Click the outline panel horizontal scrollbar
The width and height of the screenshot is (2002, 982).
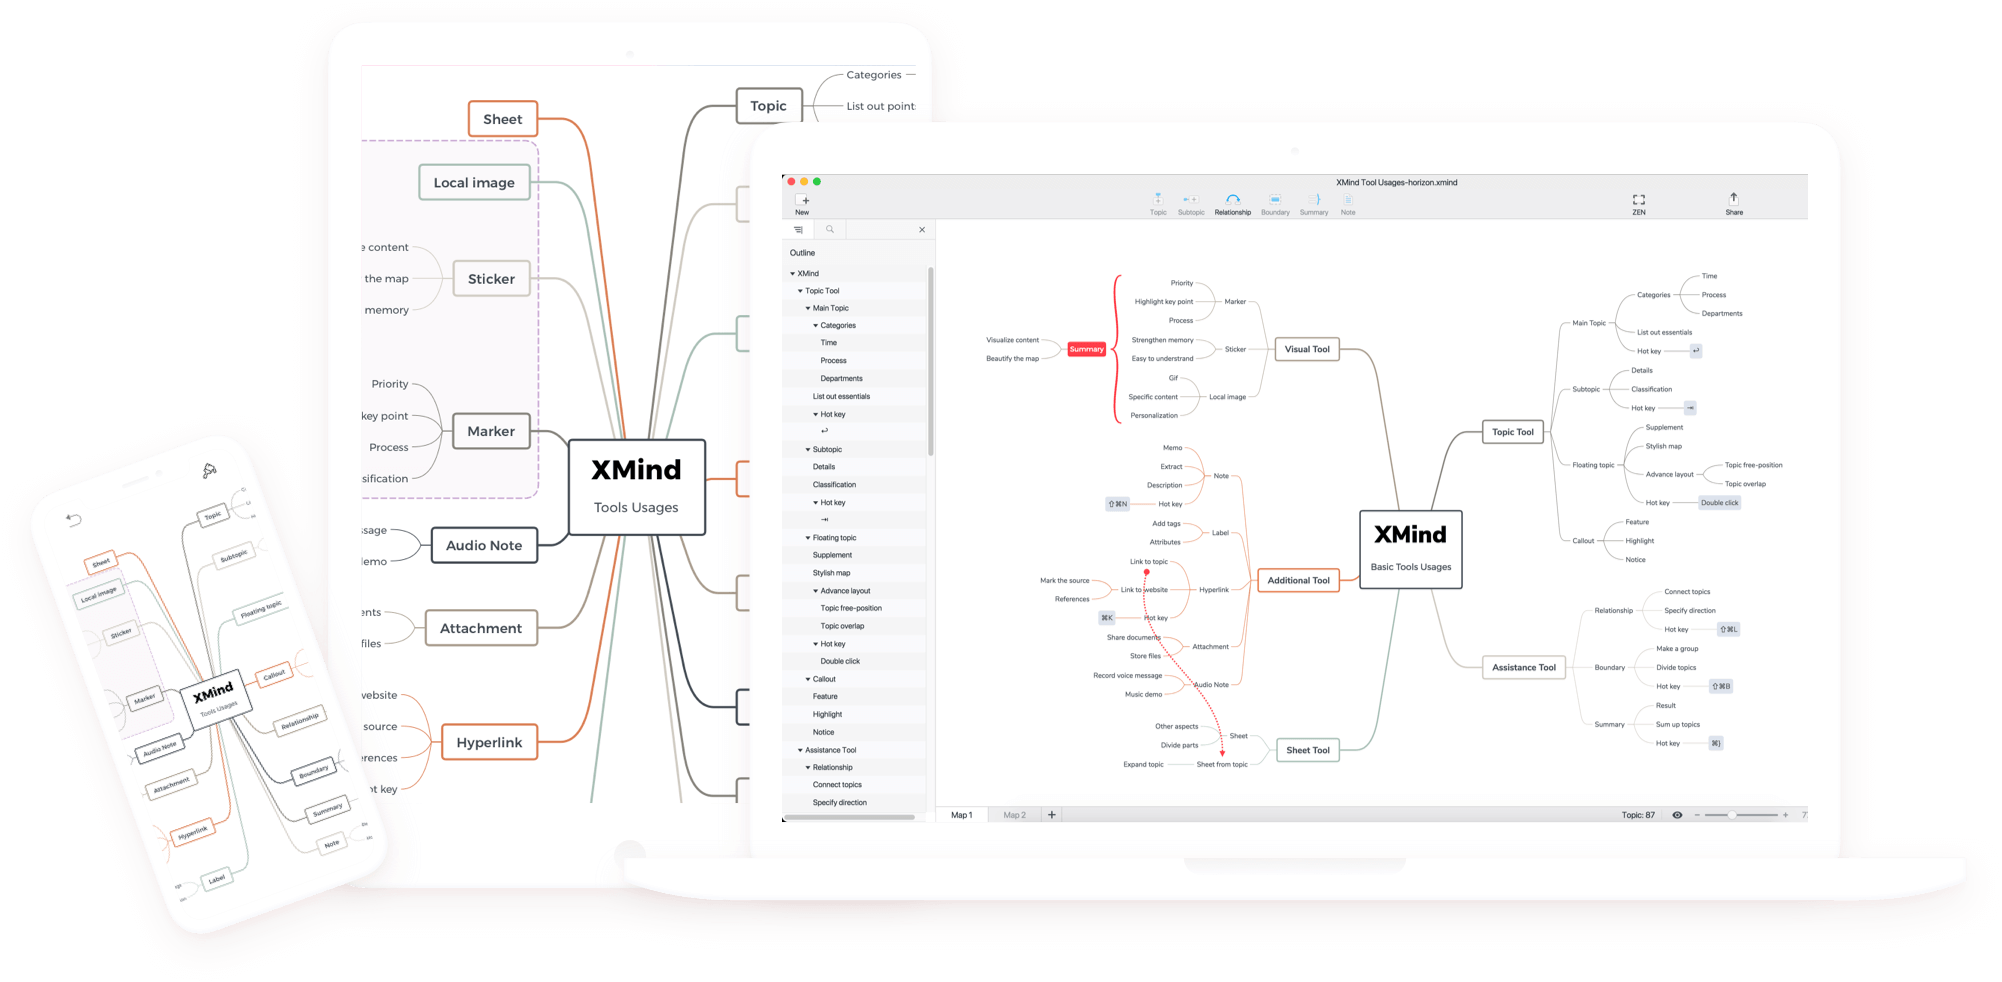point(850,818)
